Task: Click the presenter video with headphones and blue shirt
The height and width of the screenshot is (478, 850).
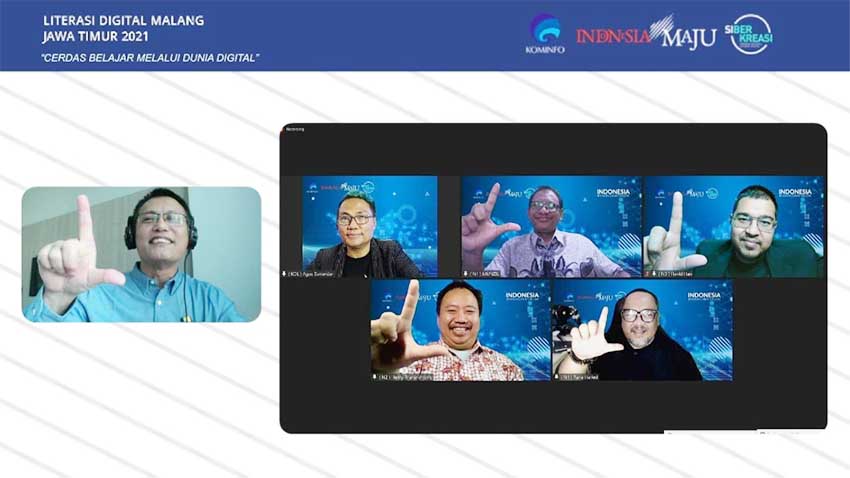Action: pos(141,254)
